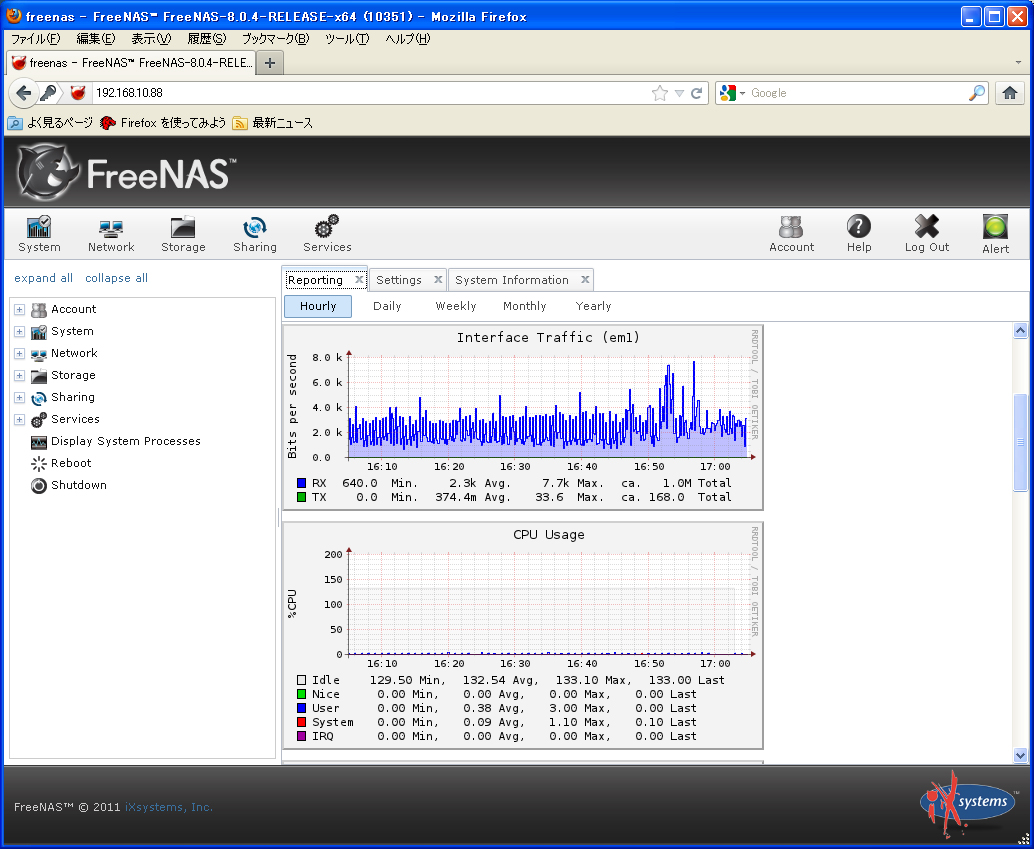Click the Network icon in the tree
Image resolution: width=1034 pixels, height=849 pixels.
pos(39,354)
